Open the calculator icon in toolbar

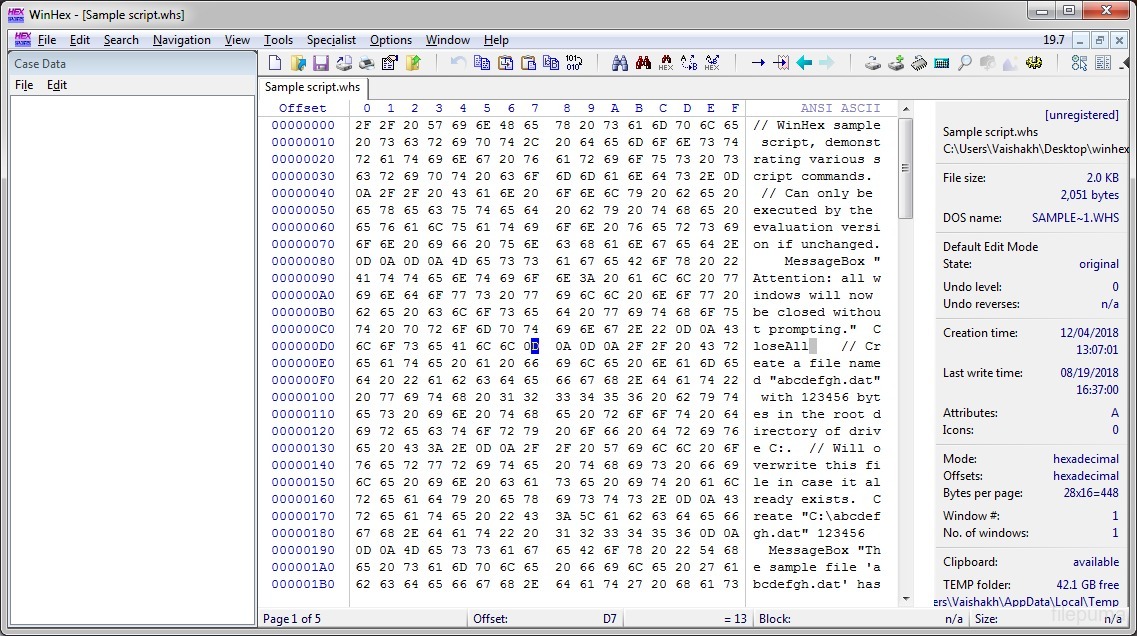[941, 63]
